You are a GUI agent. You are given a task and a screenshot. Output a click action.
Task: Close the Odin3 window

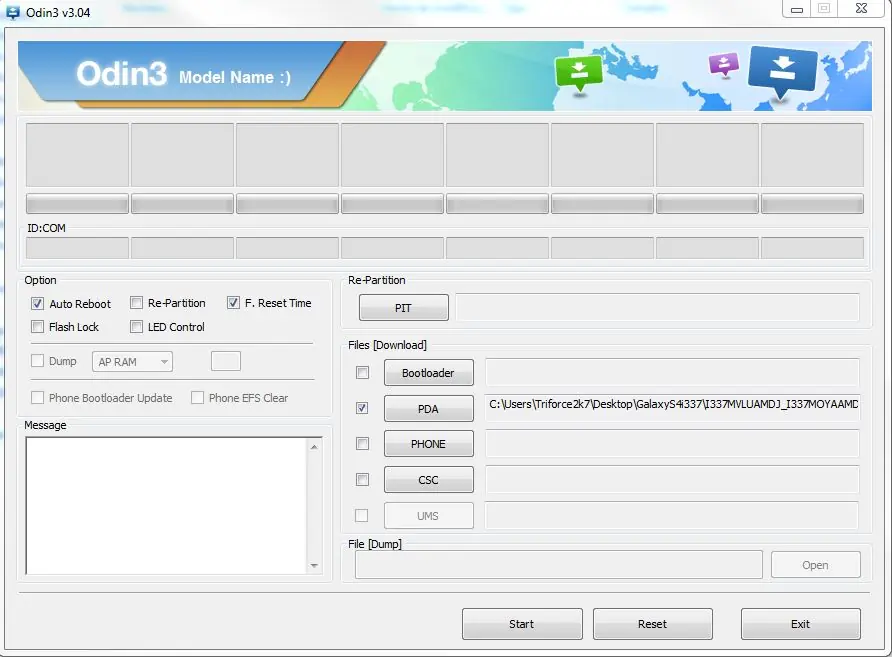861,9
